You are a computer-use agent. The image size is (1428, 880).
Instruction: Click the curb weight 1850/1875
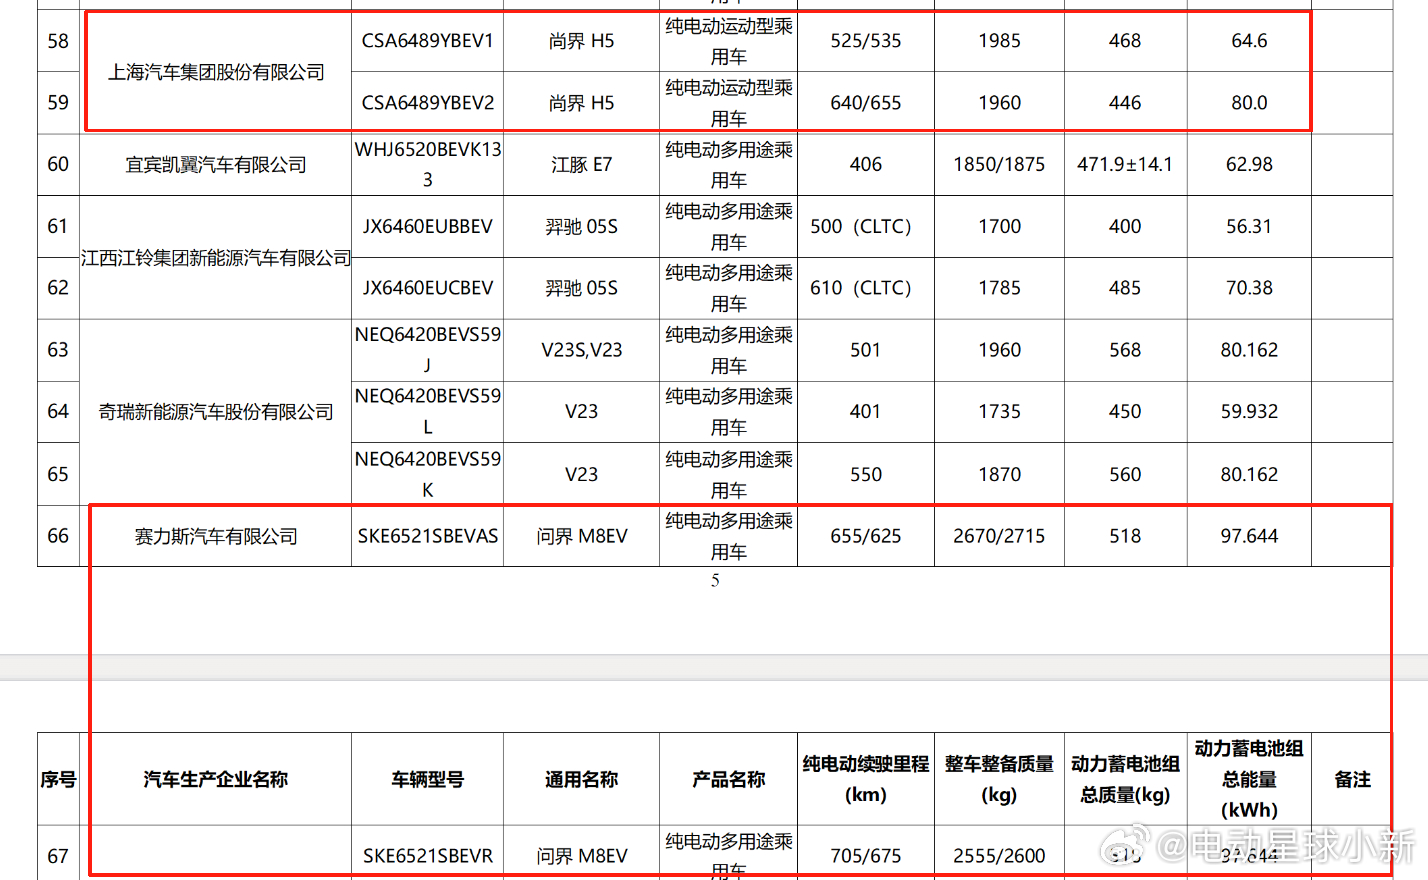click(999, 165)
